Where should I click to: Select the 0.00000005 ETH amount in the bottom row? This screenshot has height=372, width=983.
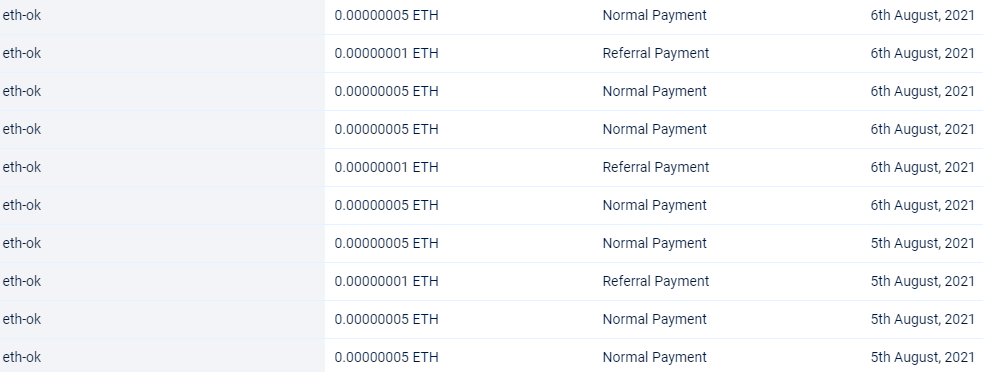pyautogui.click(x=386, y=357)
